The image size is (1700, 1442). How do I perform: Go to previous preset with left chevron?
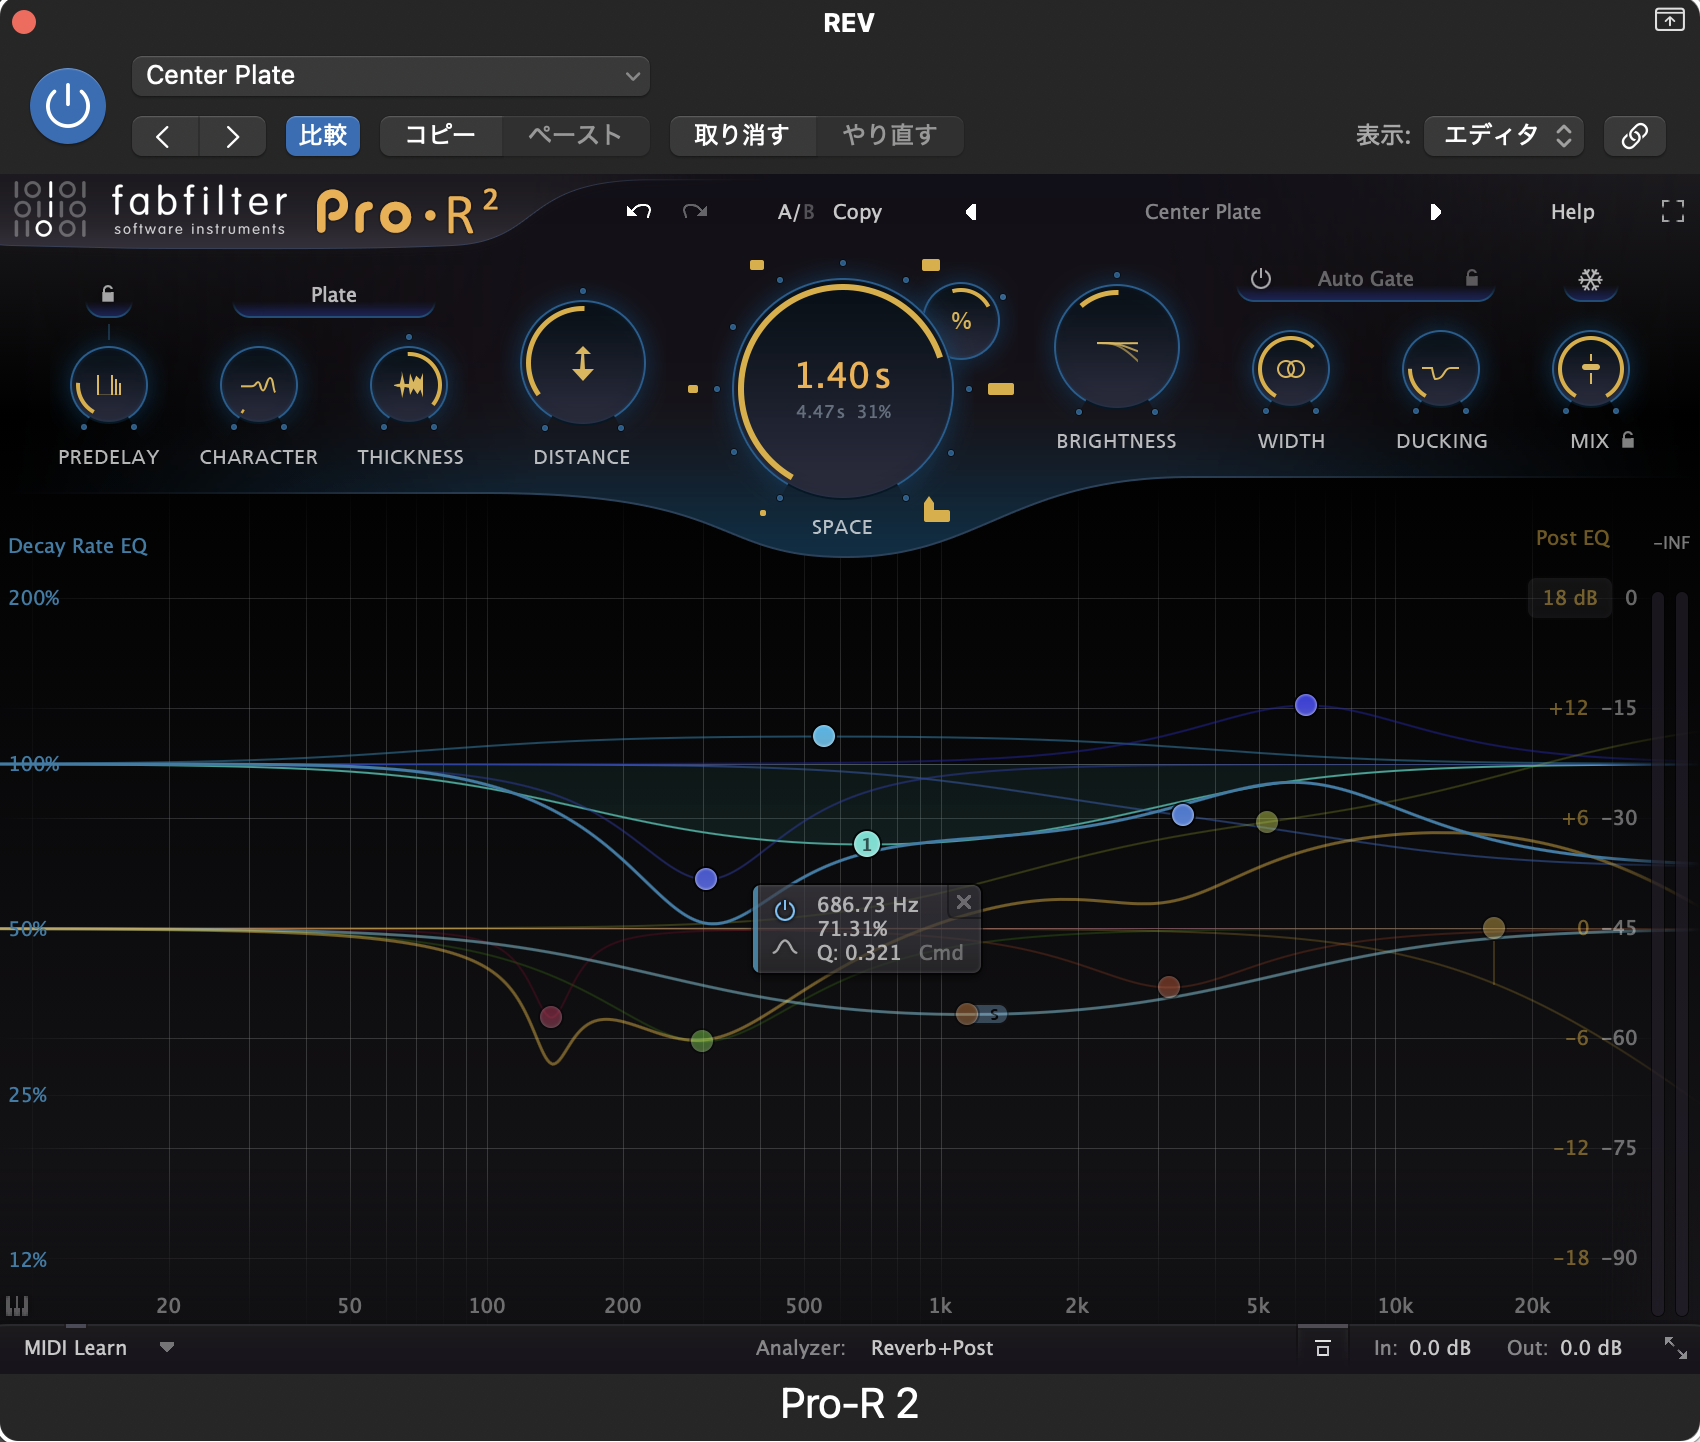click(x=165, y=136)
